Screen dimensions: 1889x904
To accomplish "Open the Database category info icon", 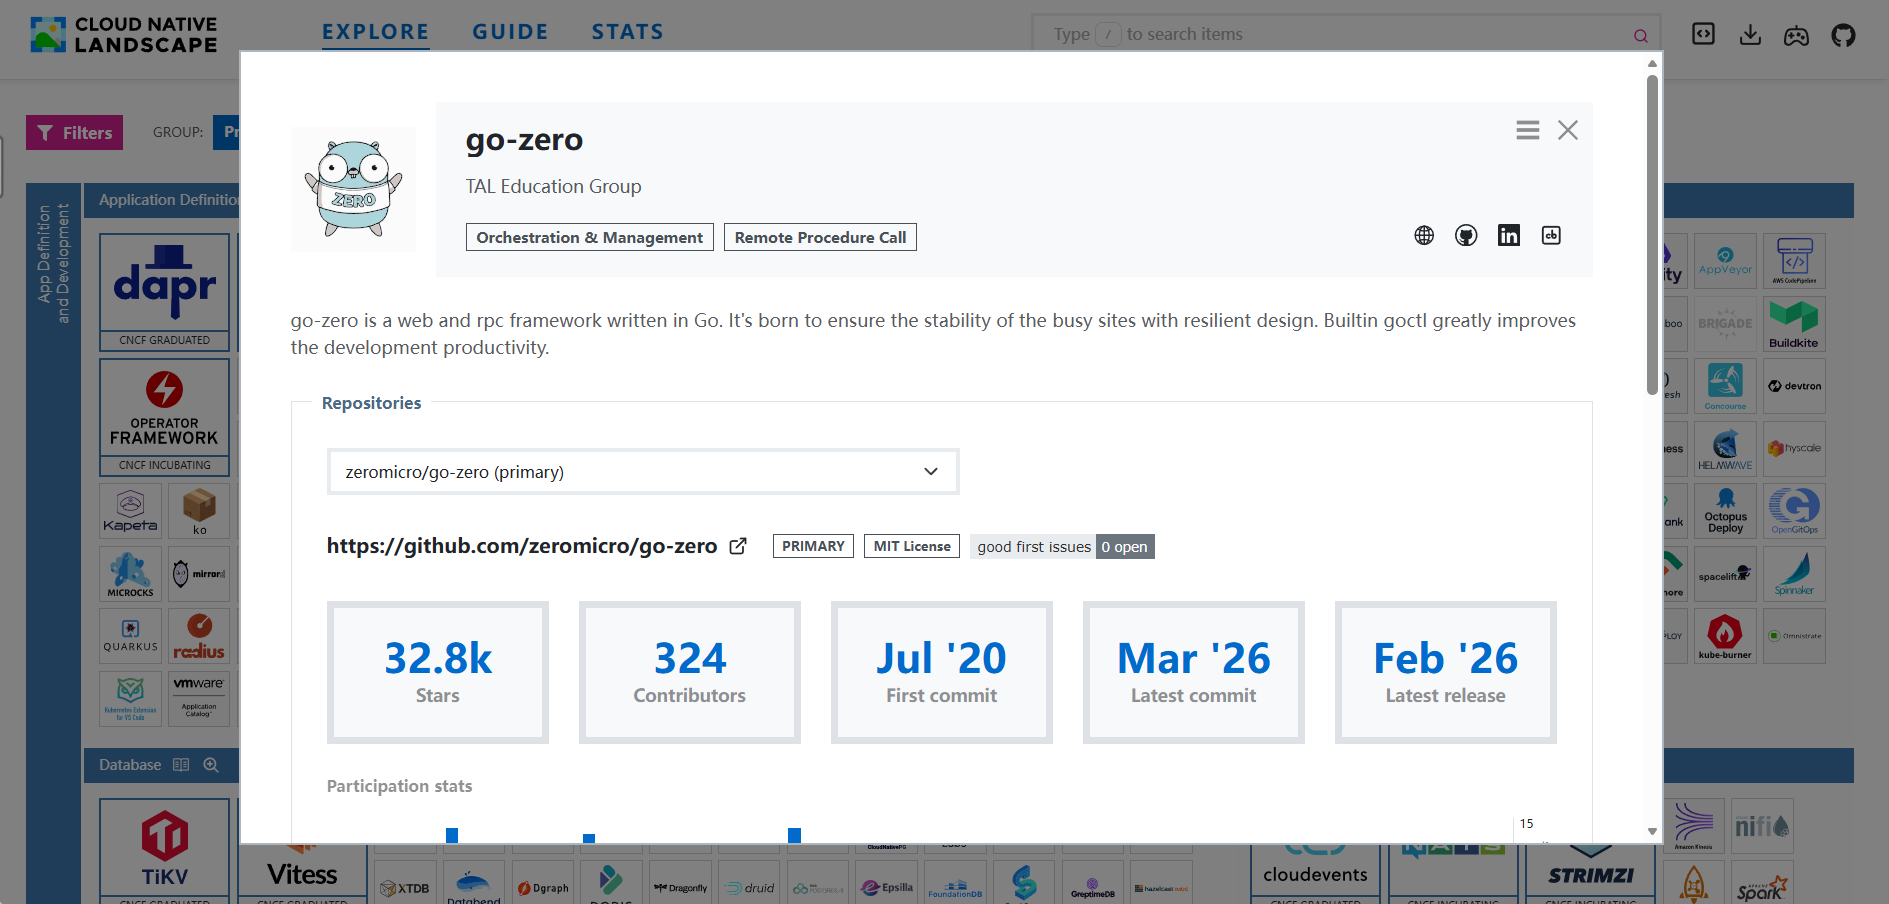I will click(181, 765).
